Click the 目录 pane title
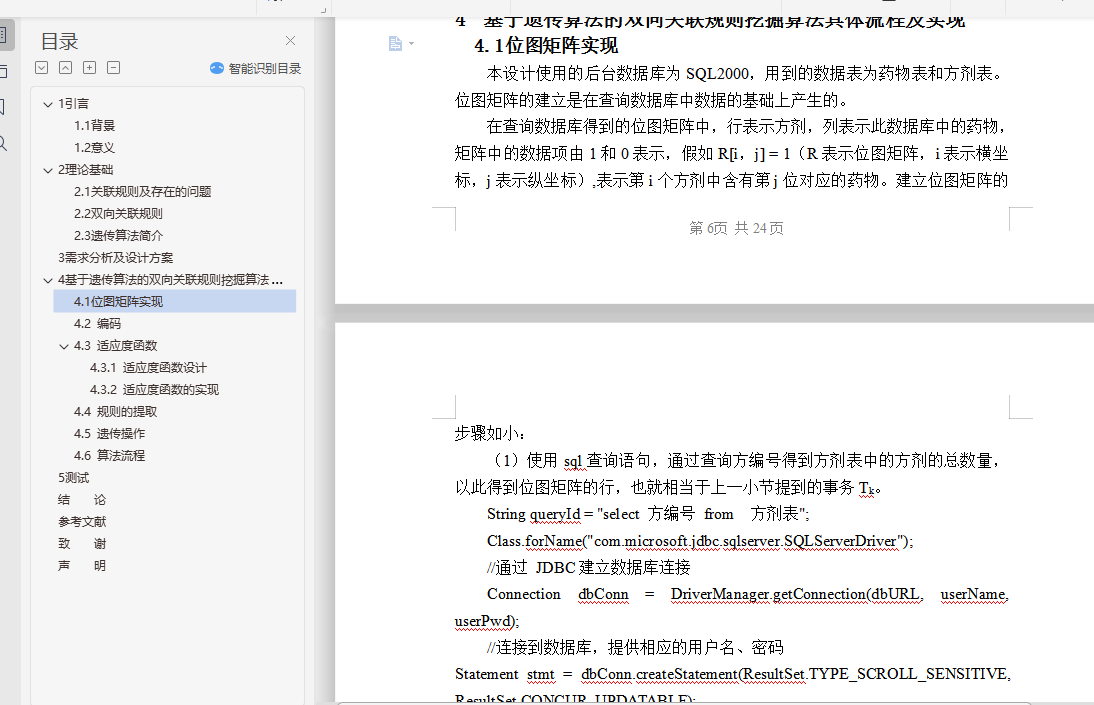This screenshot has height=705, width=1094. 59,41
